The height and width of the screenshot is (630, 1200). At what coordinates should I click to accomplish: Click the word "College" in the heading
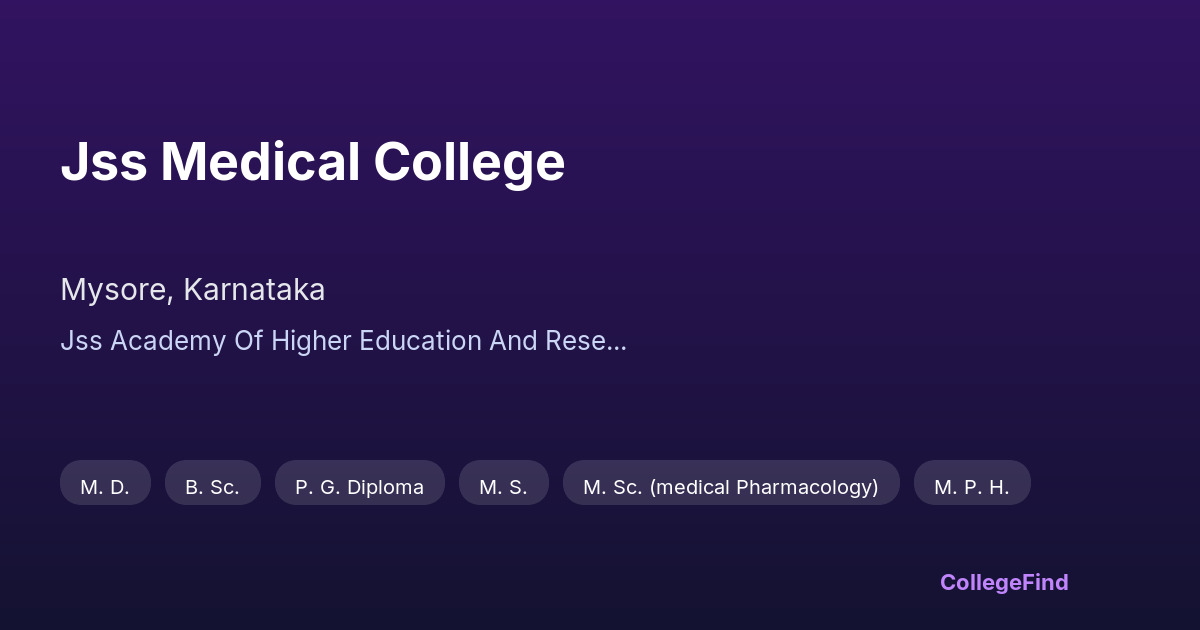(469, 162)
